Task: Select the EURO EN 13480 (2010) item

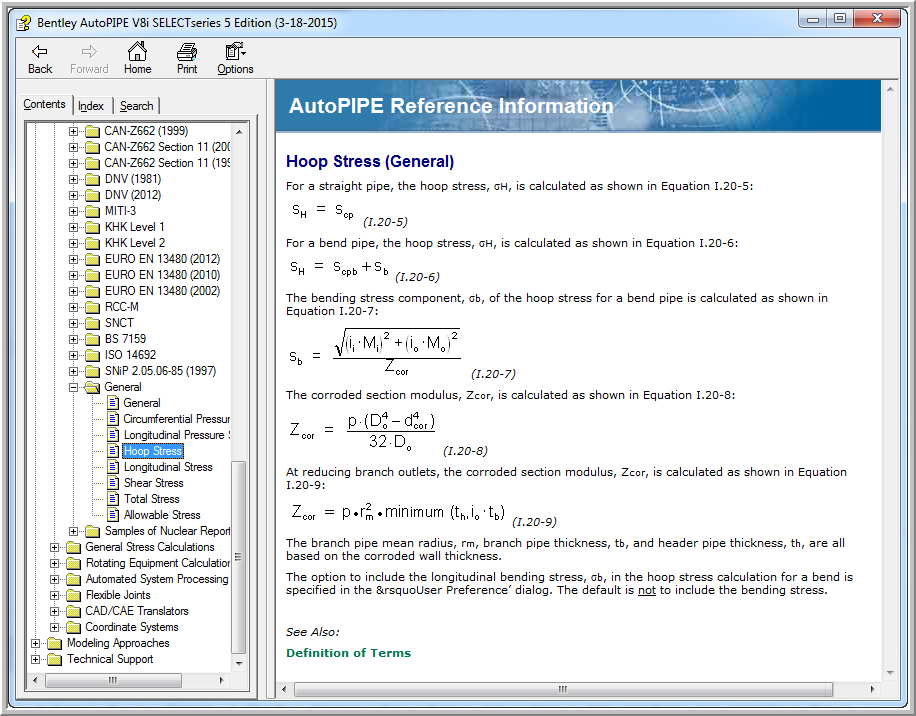Action: (162, 275)
